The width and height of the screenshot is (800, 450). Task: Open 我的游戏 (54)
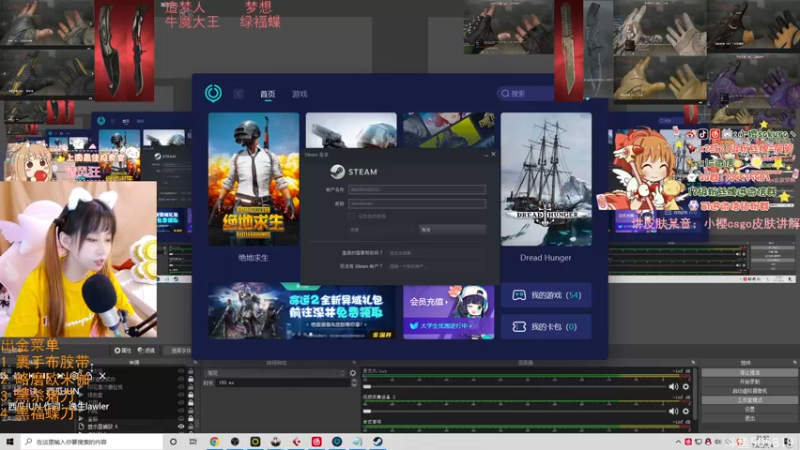click(546, 295)
